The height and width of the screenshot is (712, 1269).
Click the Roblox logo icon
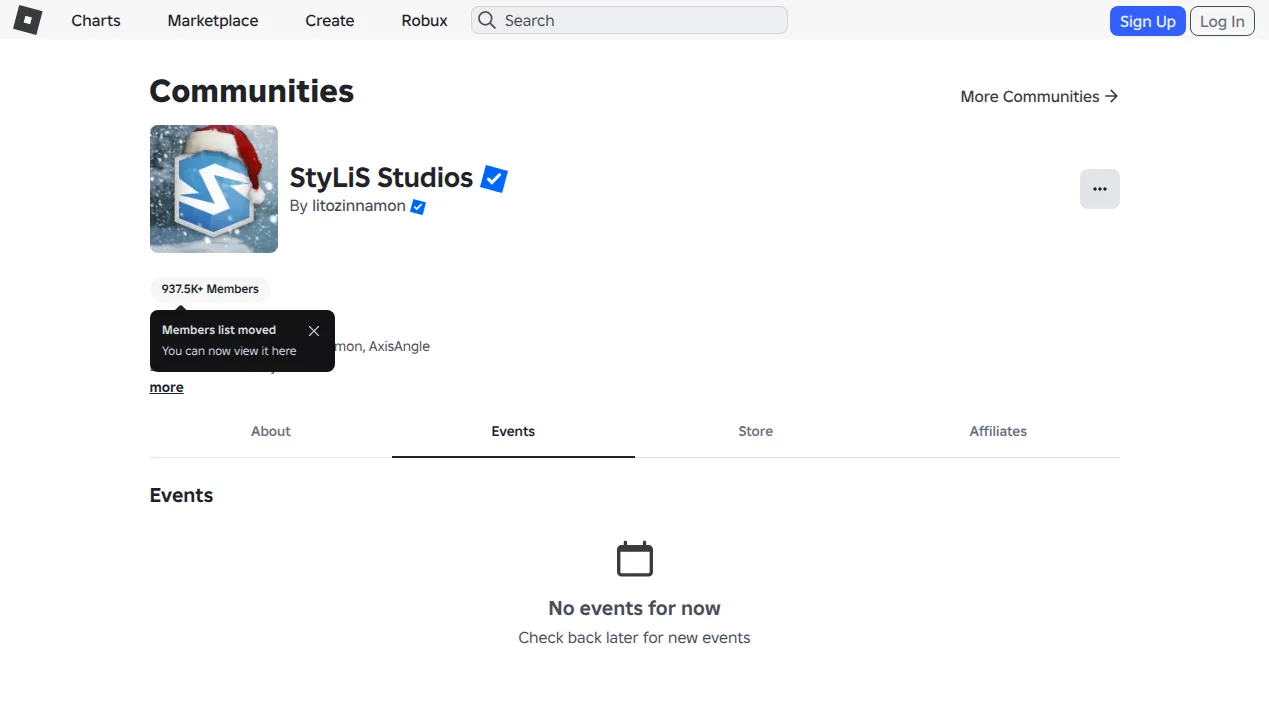[x=27, y=20]
